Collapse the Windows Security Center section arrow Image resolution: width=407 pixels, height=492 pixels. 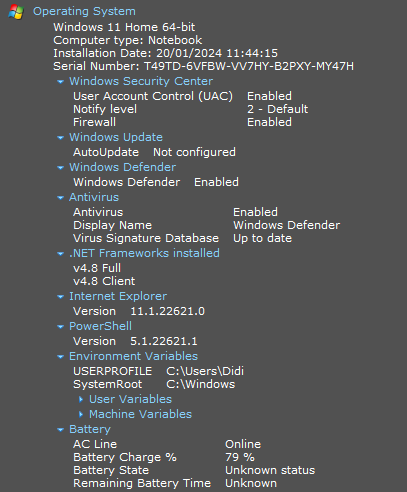60,82
